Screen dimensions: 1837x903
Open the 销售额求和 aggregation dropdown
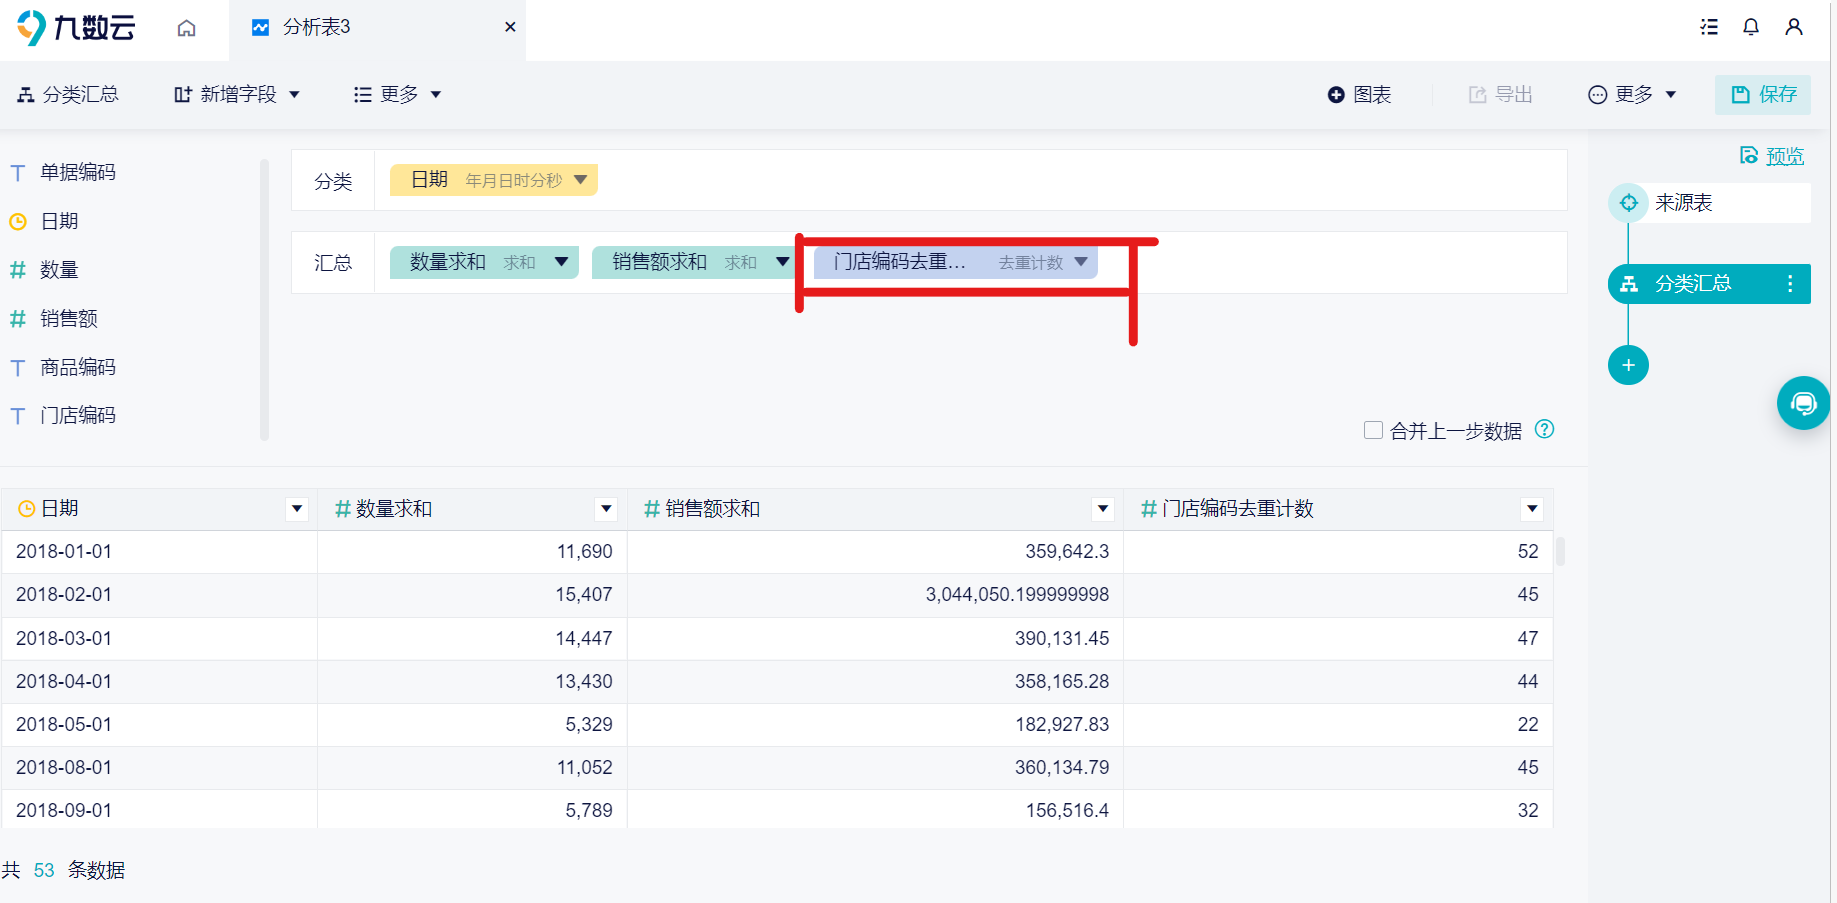click(x=783, y=262)
